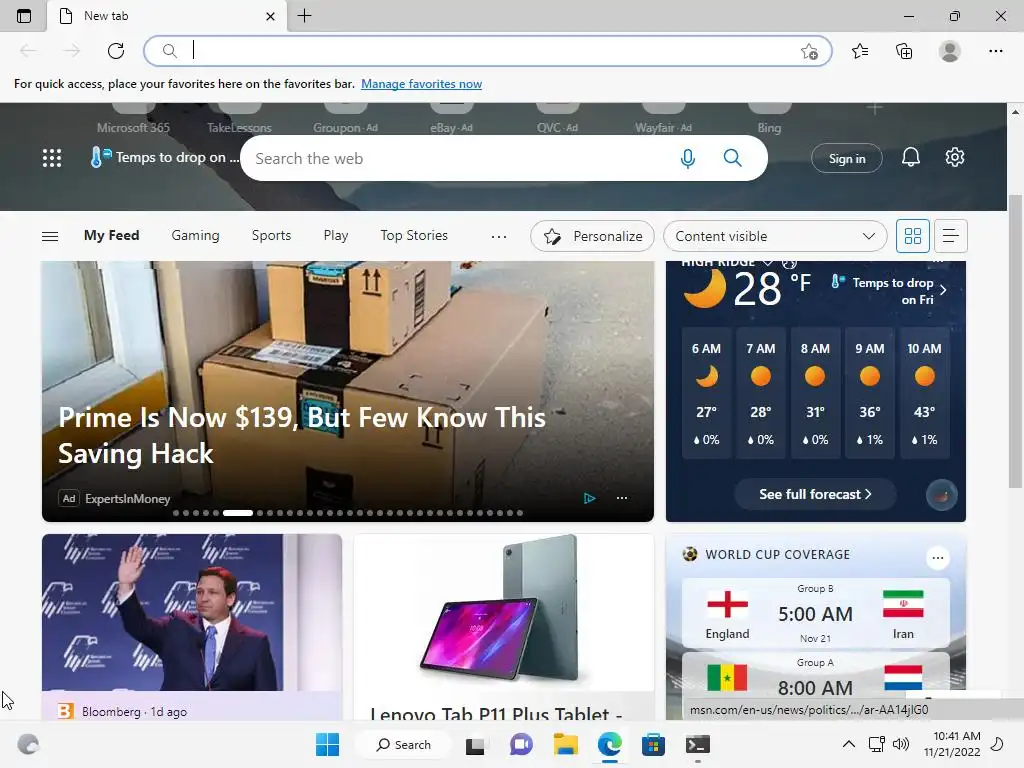Add this page to favorites star
Viewport: 1024px width, 768px height.
[809, 52]
